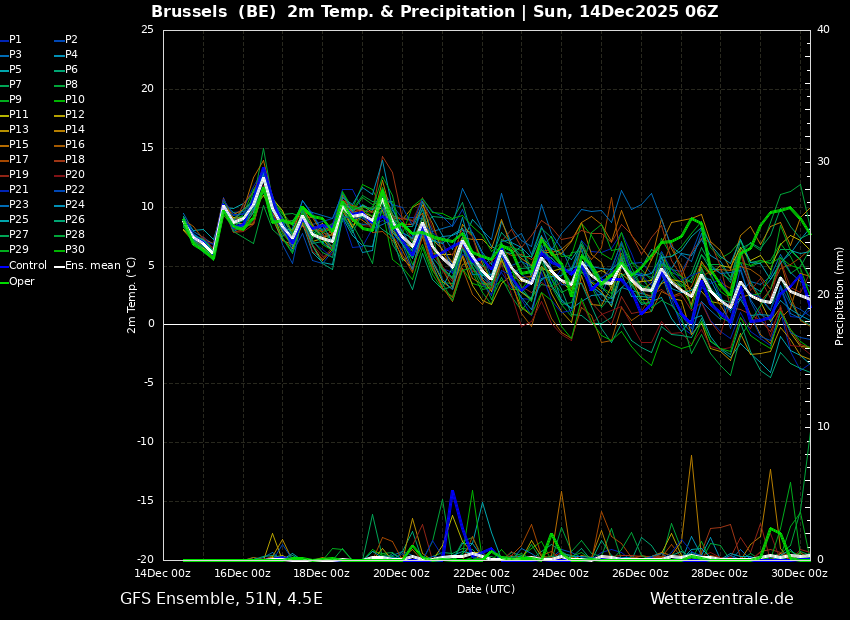Screen dimensions: 850x620
Task: Click the 15 temperature axis value
Action: [x=147, y=147]
